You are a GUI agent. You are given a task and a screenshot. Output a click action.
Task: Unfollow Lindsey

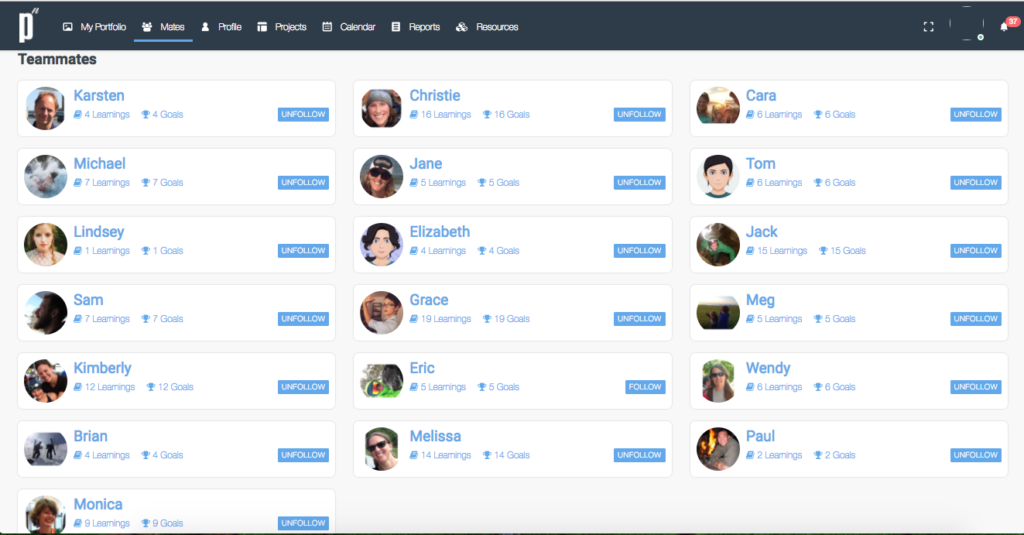tap(303, 250)
